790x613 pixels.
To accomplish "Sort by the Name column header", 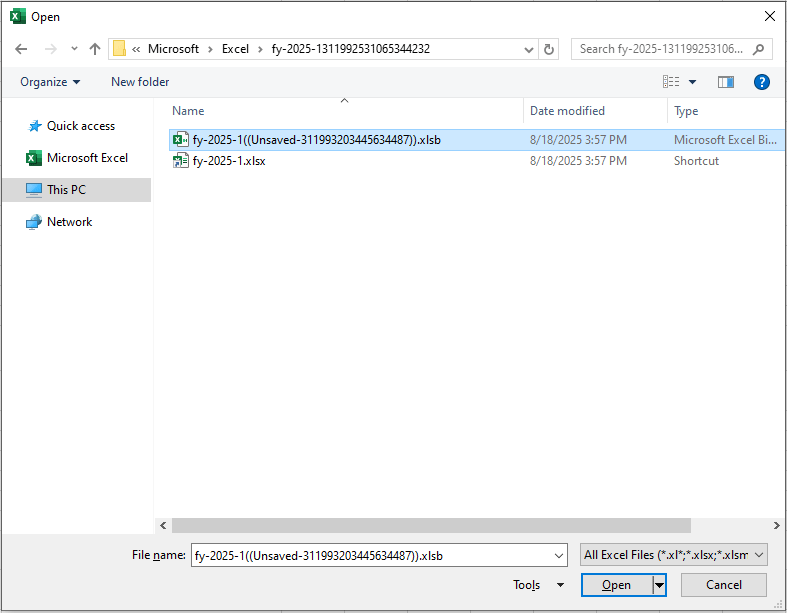I will pyautogui.click(x=188, y=111).
